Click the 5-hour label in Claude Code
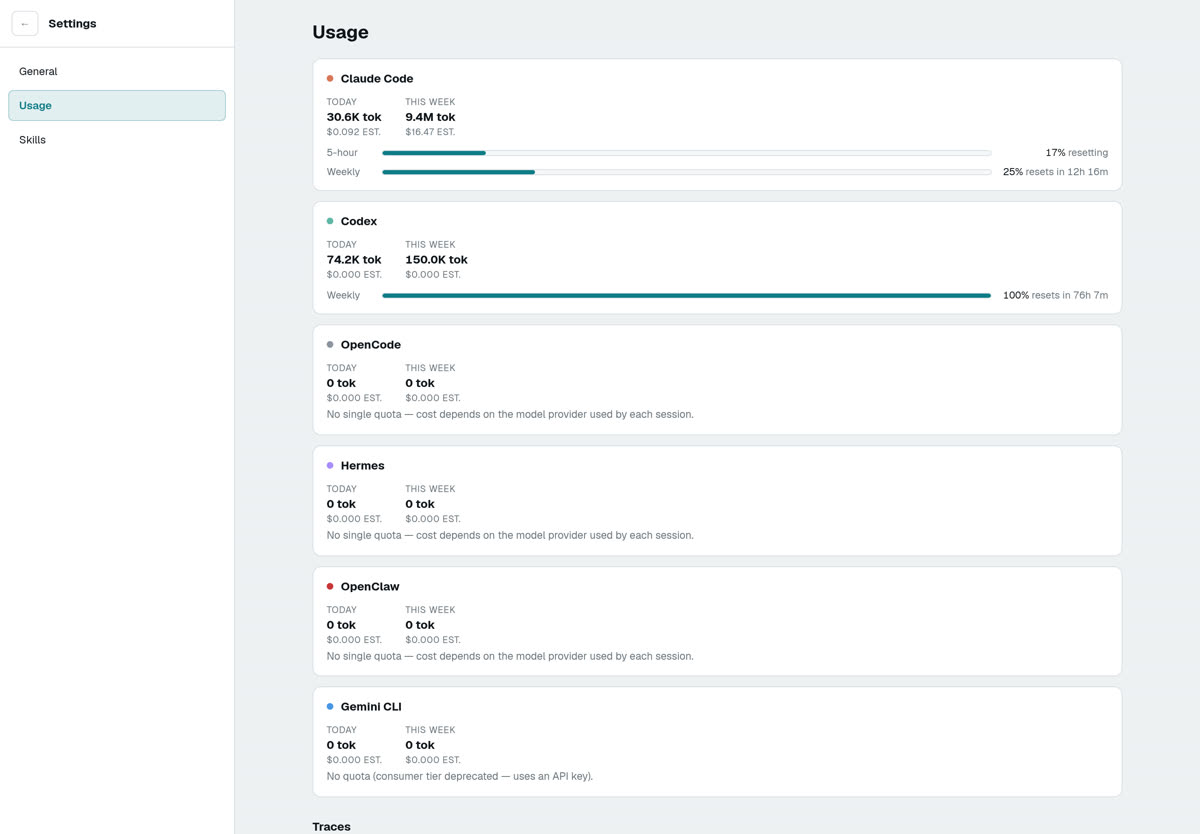Viewport: 1200px width, 834px height. [x=342, y=153]
